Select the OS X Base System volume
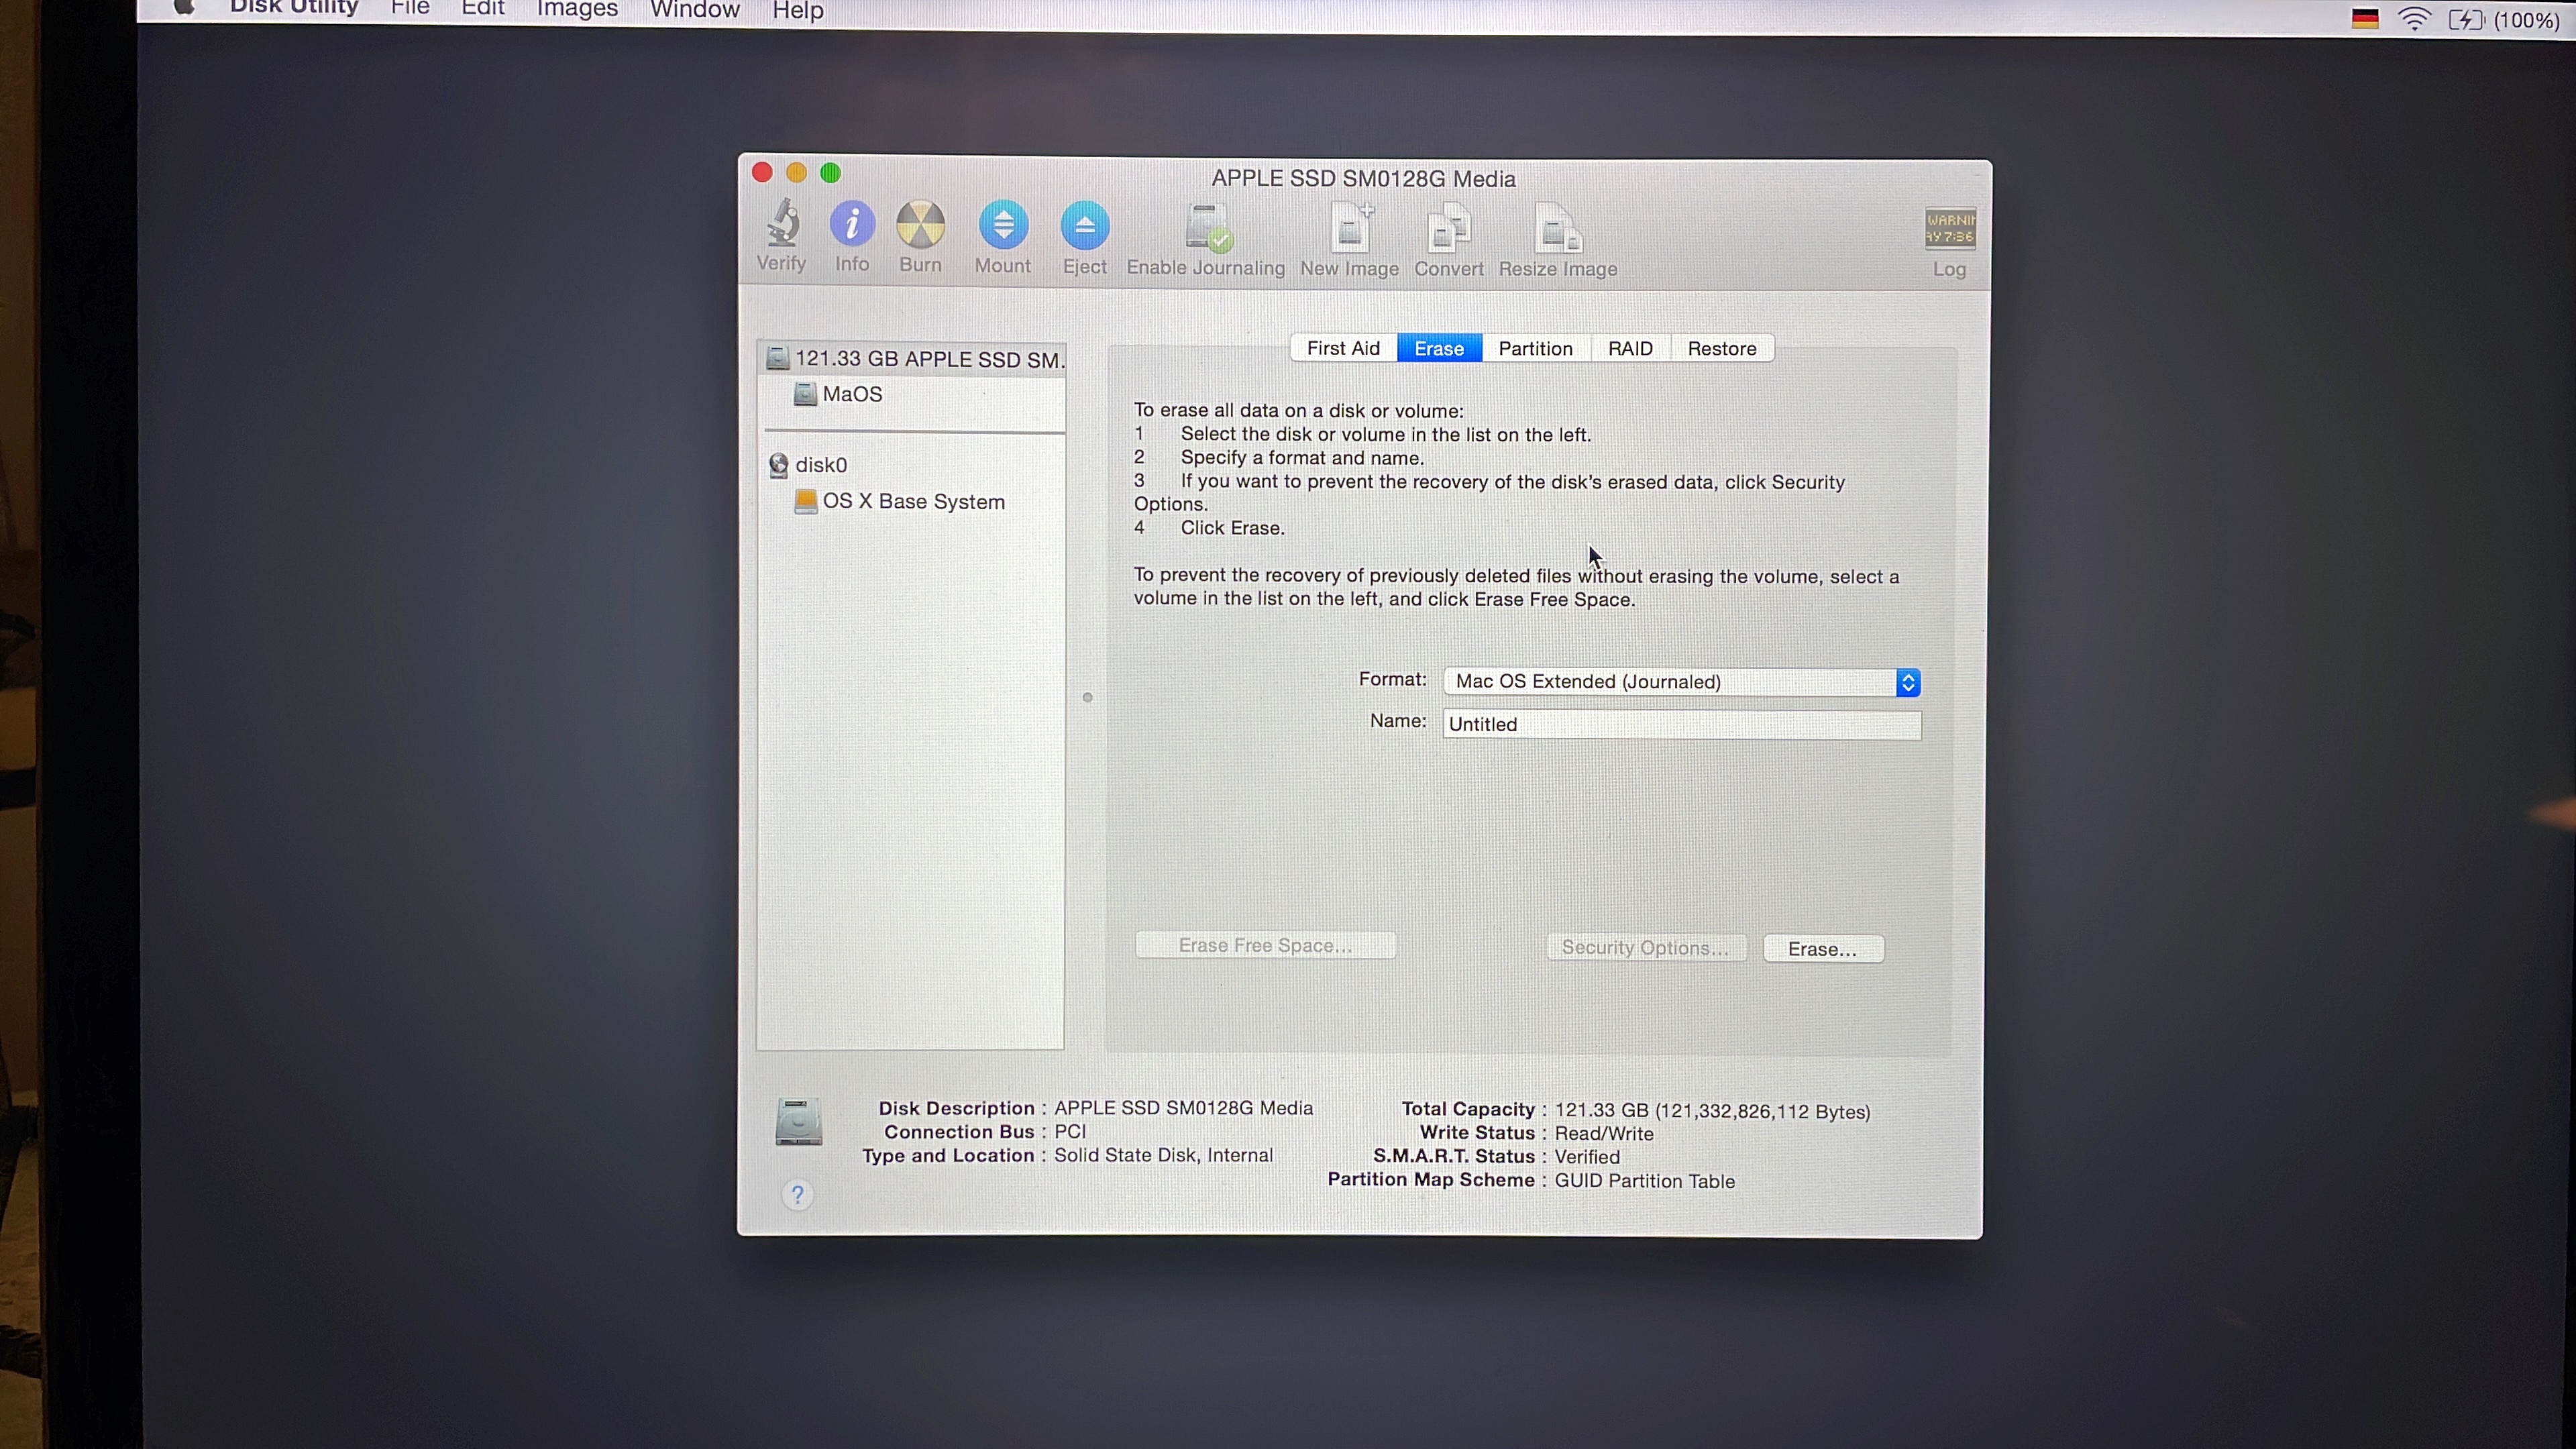This screenshot has height=1449, width=2576. [x=912, y=502]
